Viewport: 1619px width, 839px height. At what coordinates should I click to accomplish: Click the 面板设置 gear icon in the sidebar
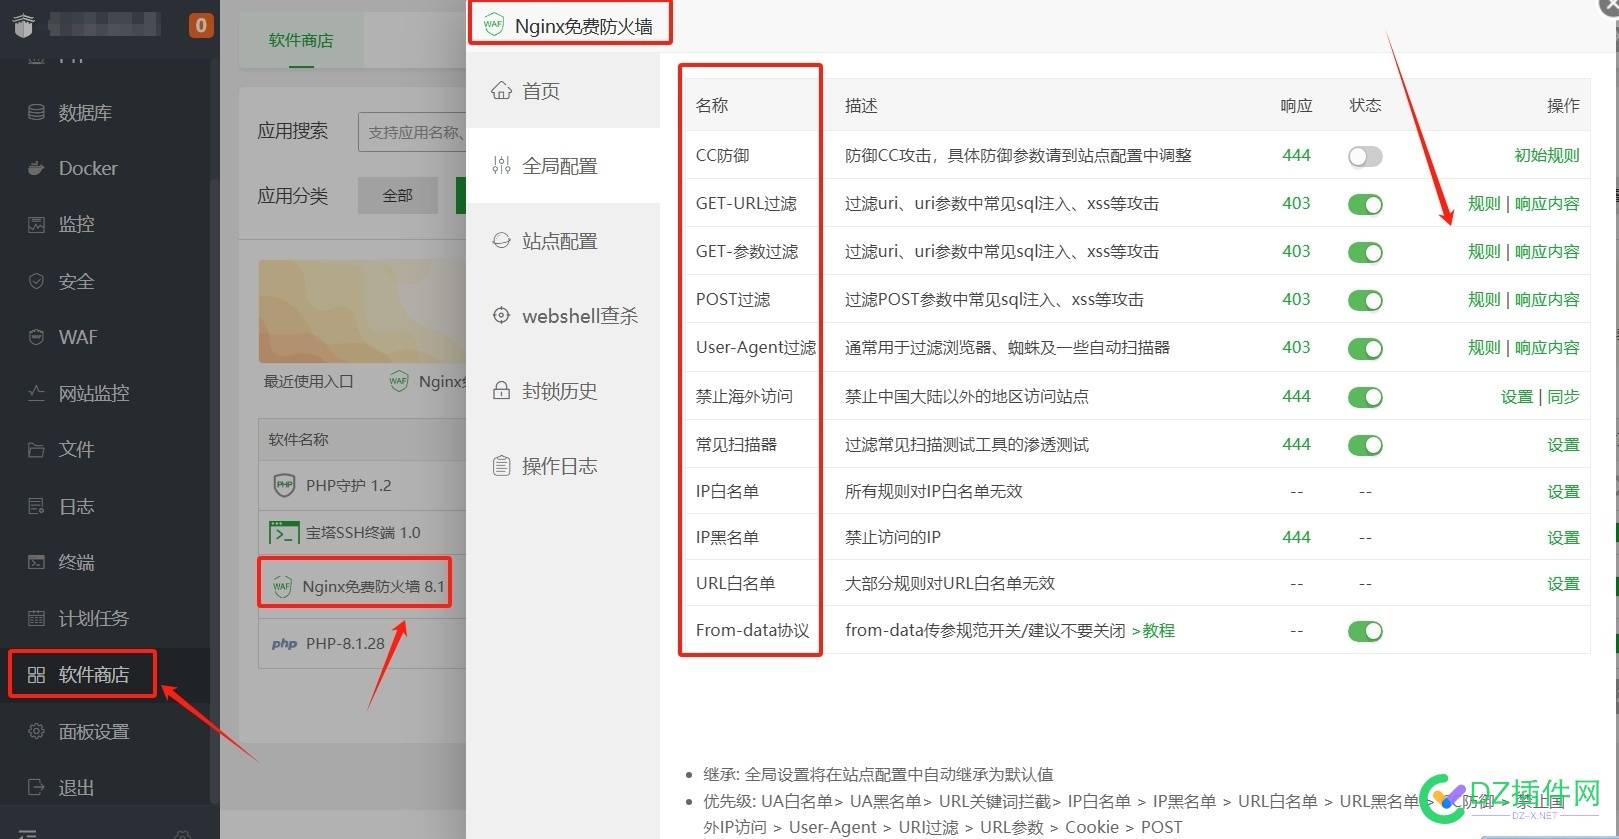click(36, 731)
